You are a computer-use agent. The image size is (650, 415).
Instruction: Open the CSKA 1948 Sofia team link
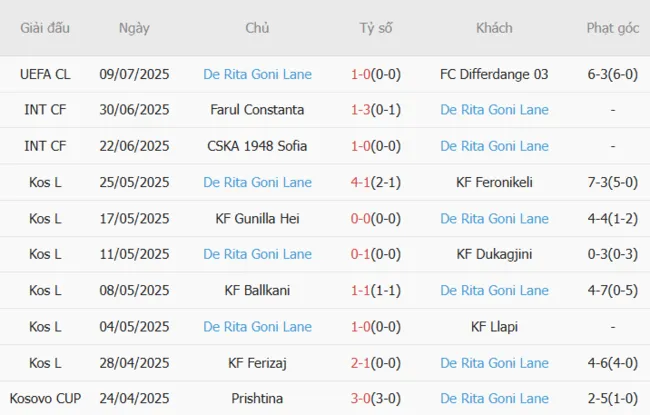[x=257, y=146]
